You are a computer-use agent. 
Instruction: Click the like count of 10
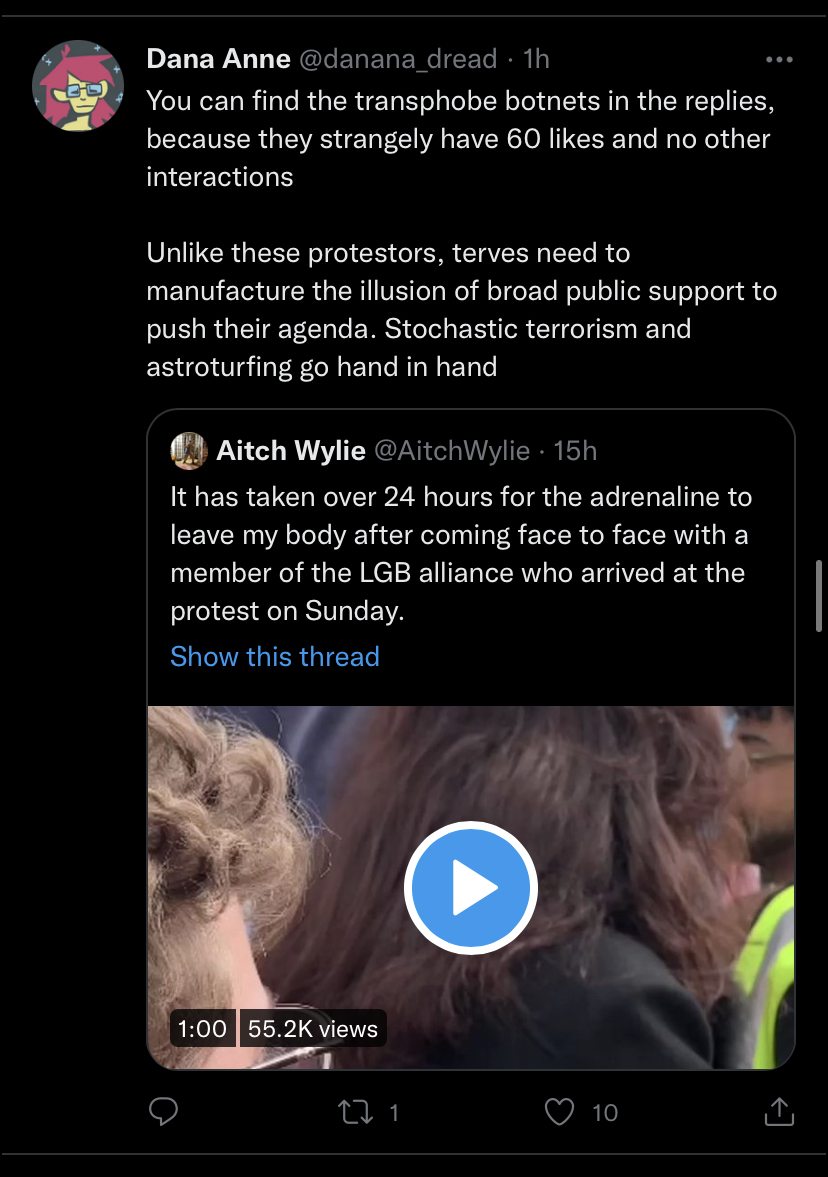tap(604, 1112)
